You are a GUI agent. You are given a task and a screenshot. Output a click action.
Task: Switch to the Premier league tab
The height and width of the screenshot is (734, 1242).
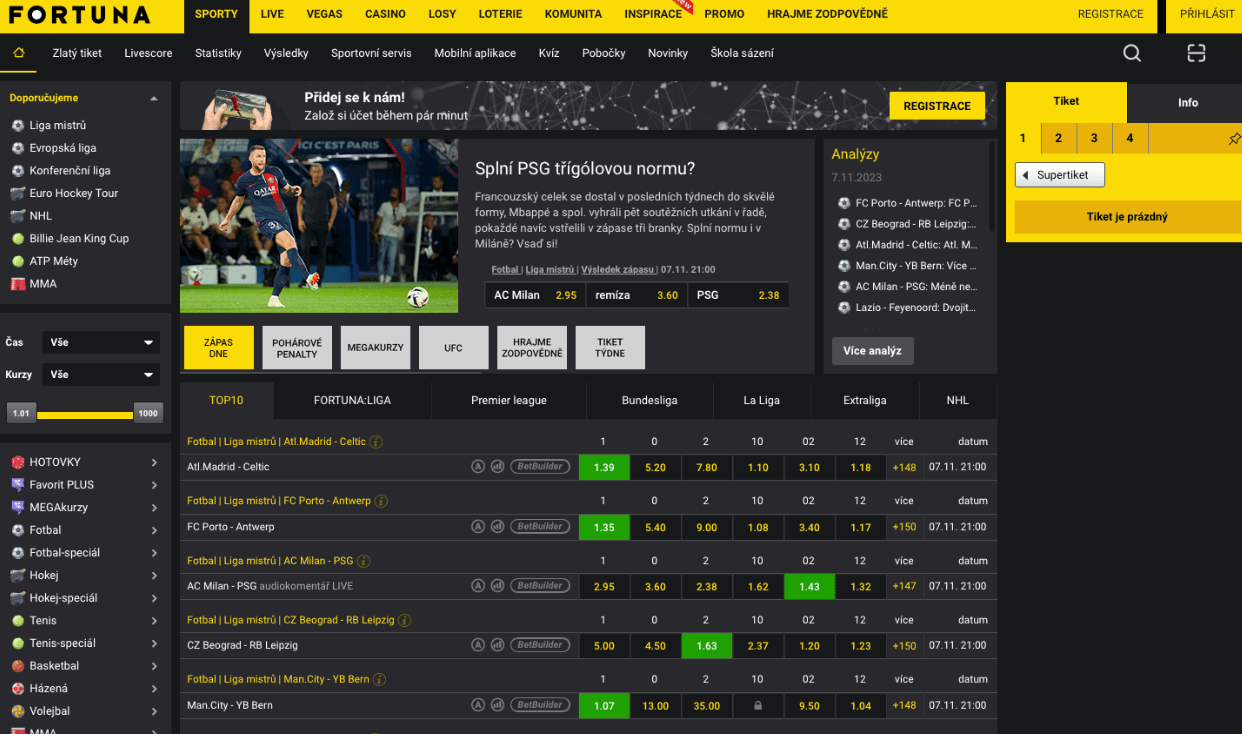tap(508, 400)
